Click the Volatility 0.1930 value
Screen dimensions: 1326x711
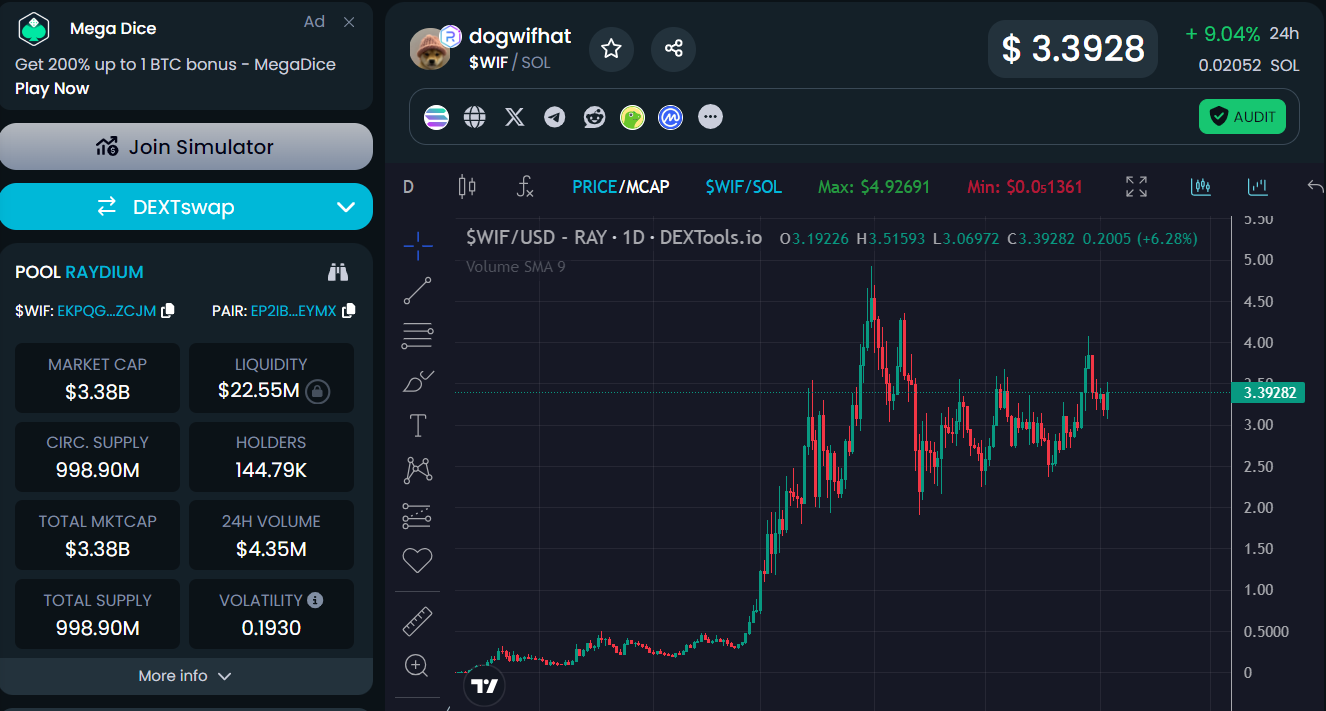tap(271, 628)
